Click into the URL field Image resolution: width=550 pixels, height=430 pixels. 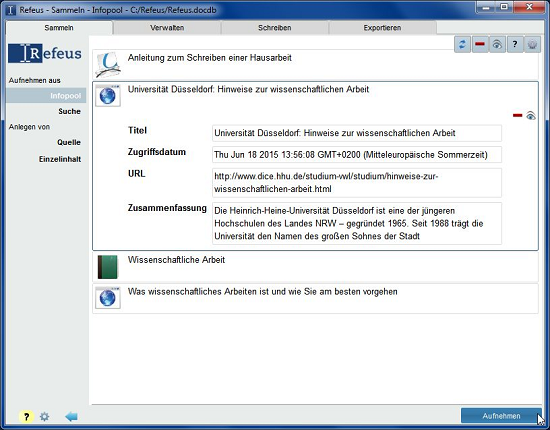pyautogui.click(x=357, y=182)
